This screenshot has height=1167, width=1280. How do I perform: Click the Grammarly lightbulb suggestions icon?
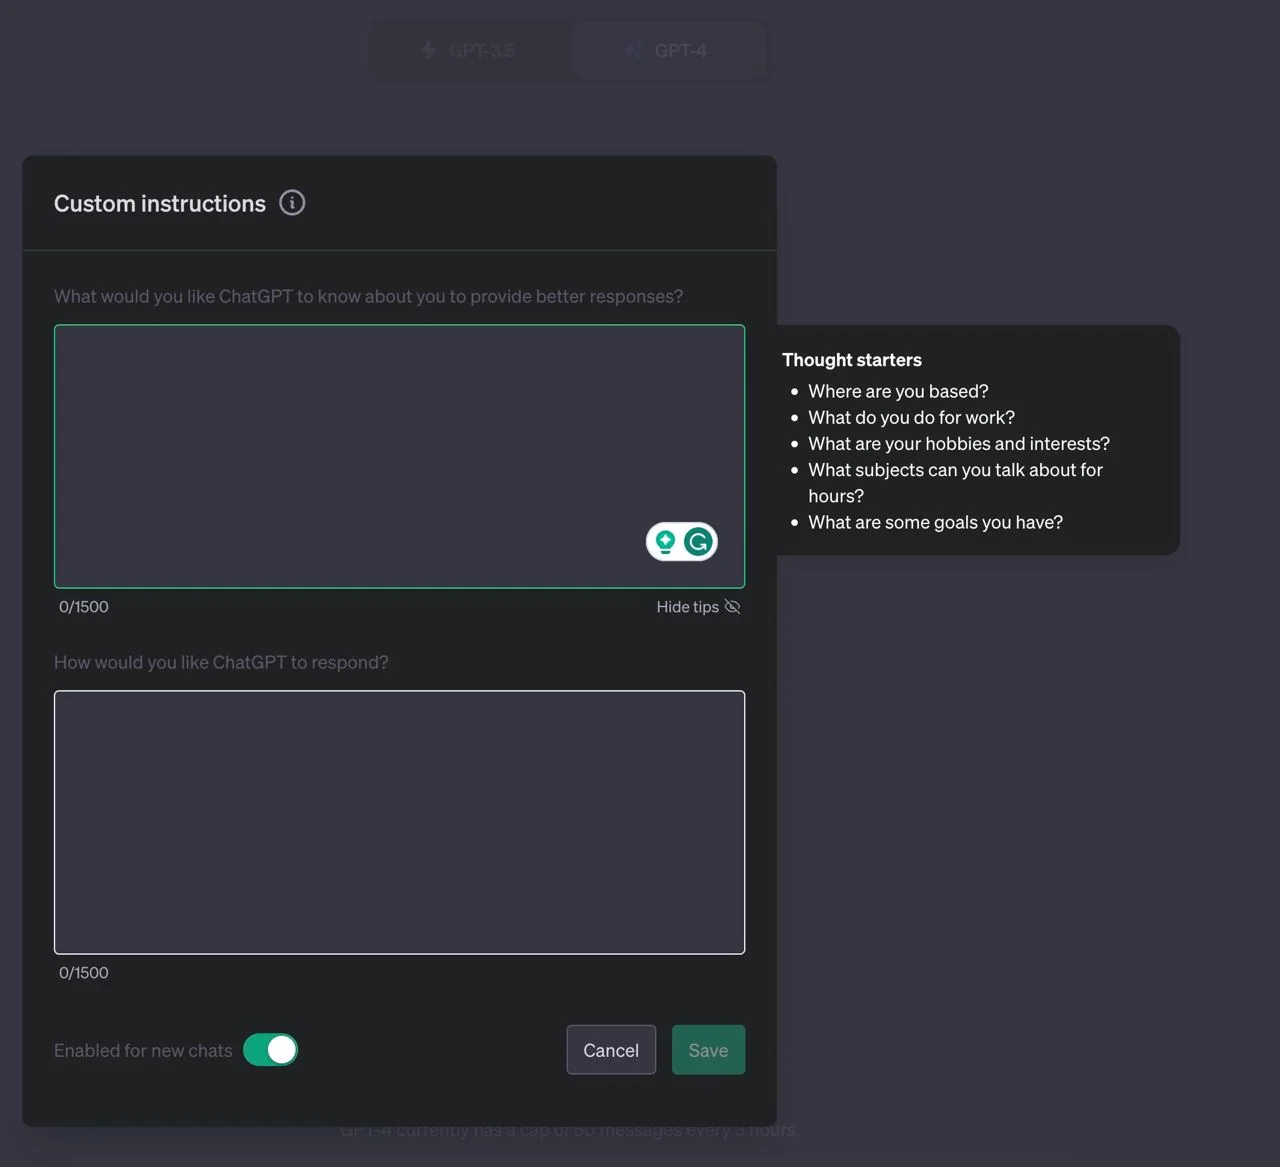click(665, 542)
